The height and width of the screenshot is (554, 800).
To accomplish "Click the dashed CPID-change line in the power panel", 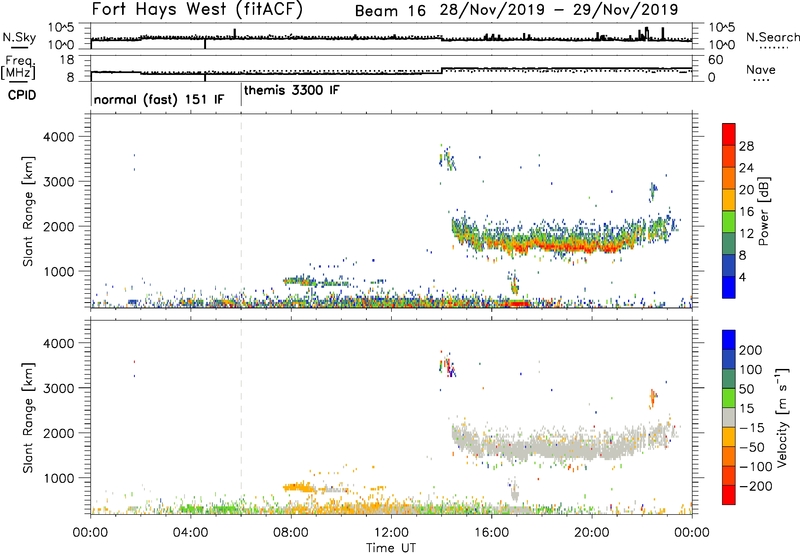I will [241, 210].
